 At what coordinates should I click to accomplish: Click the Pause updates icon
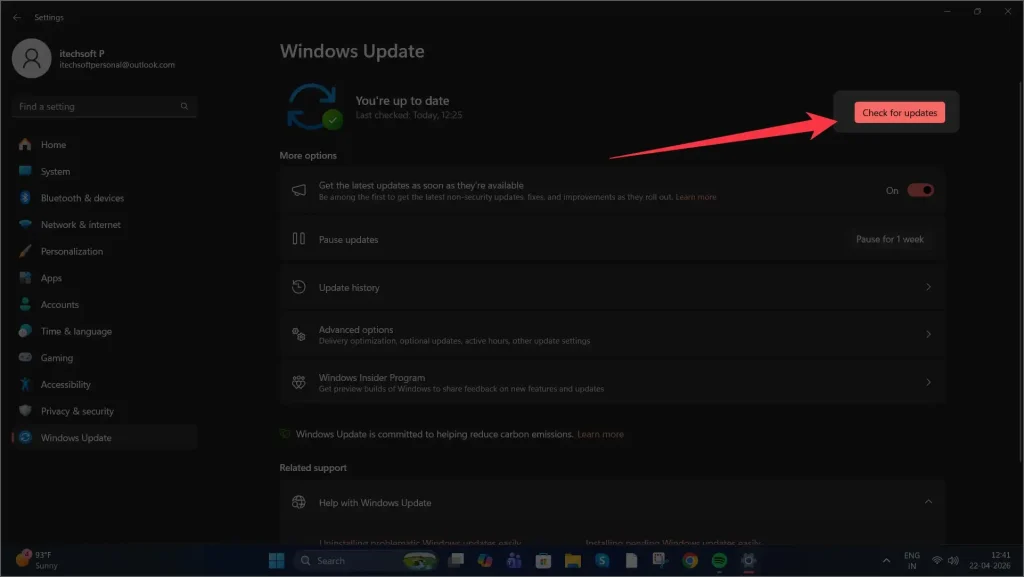pos(298,239)
